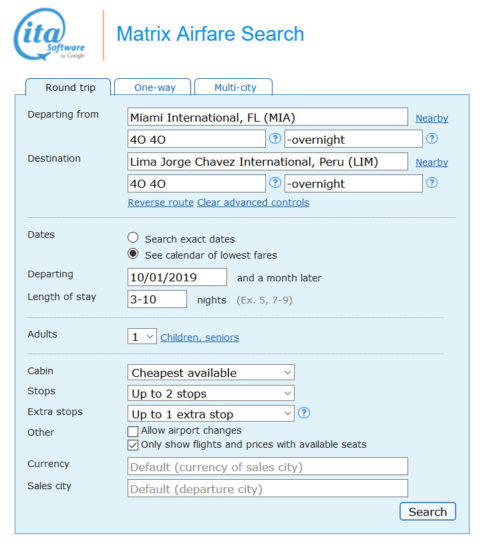The width and height of the screenshot is (487, 550).
Task: Click the Search button
Action: pos(428,512)
